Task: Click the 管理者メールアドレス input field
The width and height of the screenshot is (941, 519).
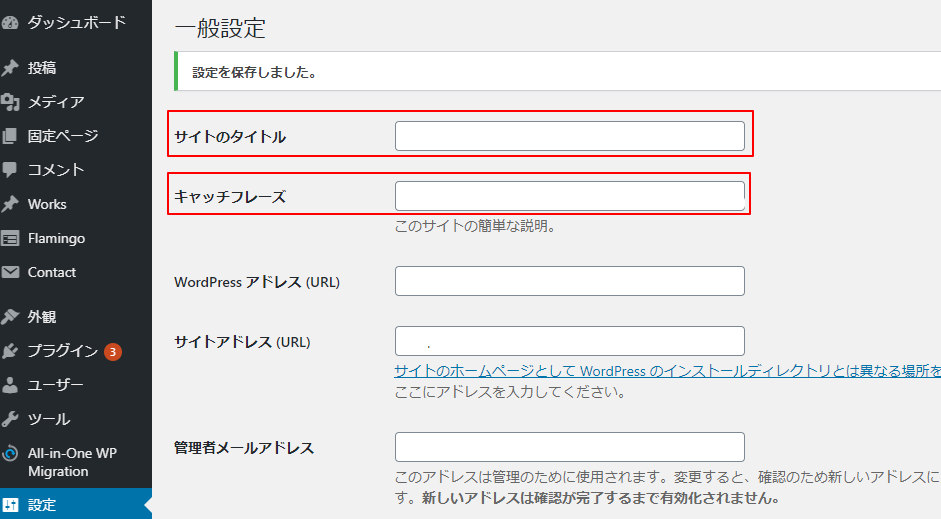Action: pyautogui.click(x=569, y=447)
